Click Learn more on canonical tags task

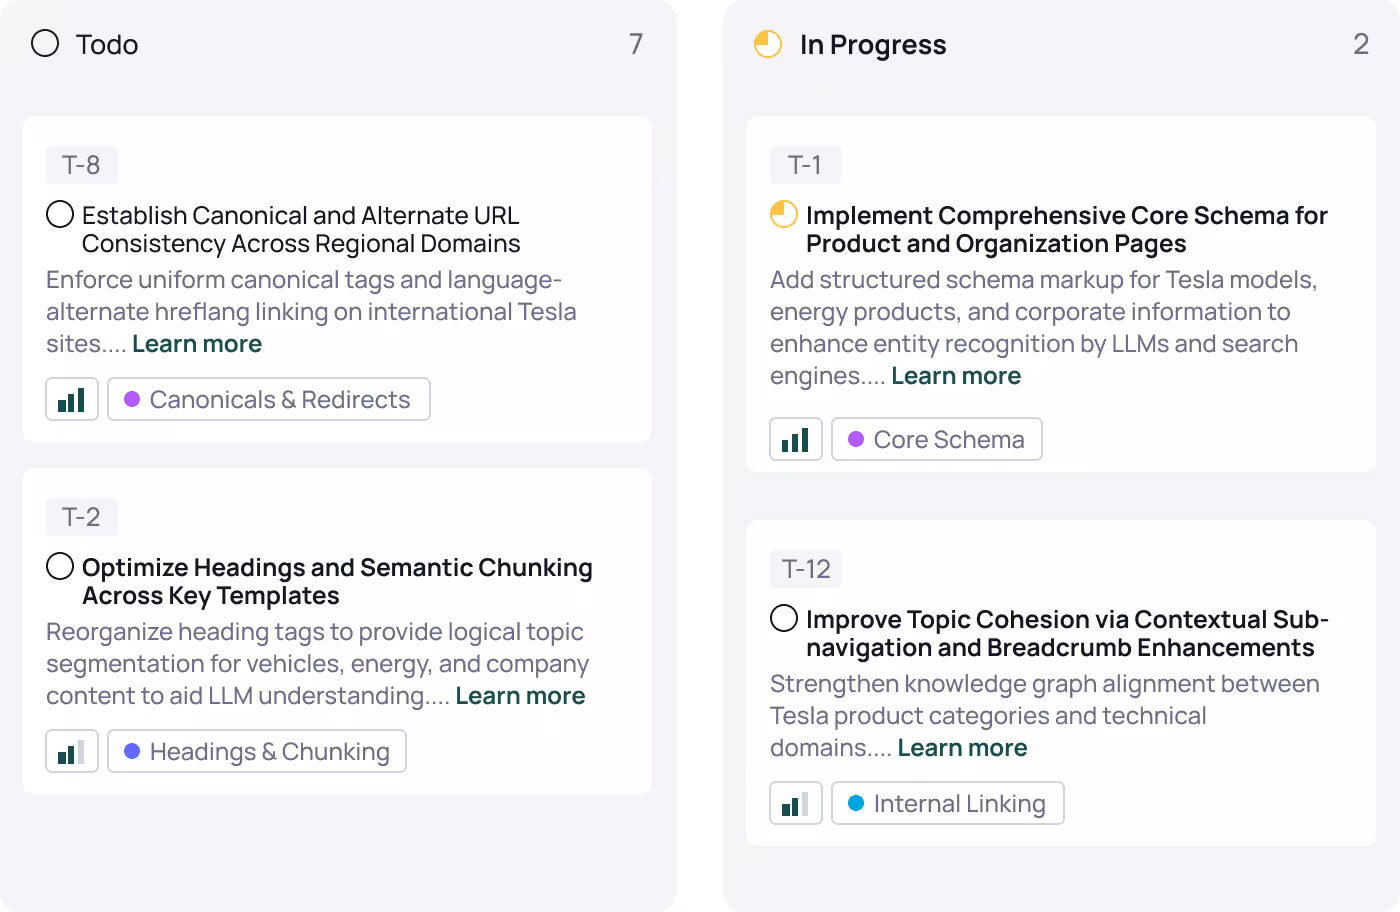pyautogui.click(x=197, y=344)
